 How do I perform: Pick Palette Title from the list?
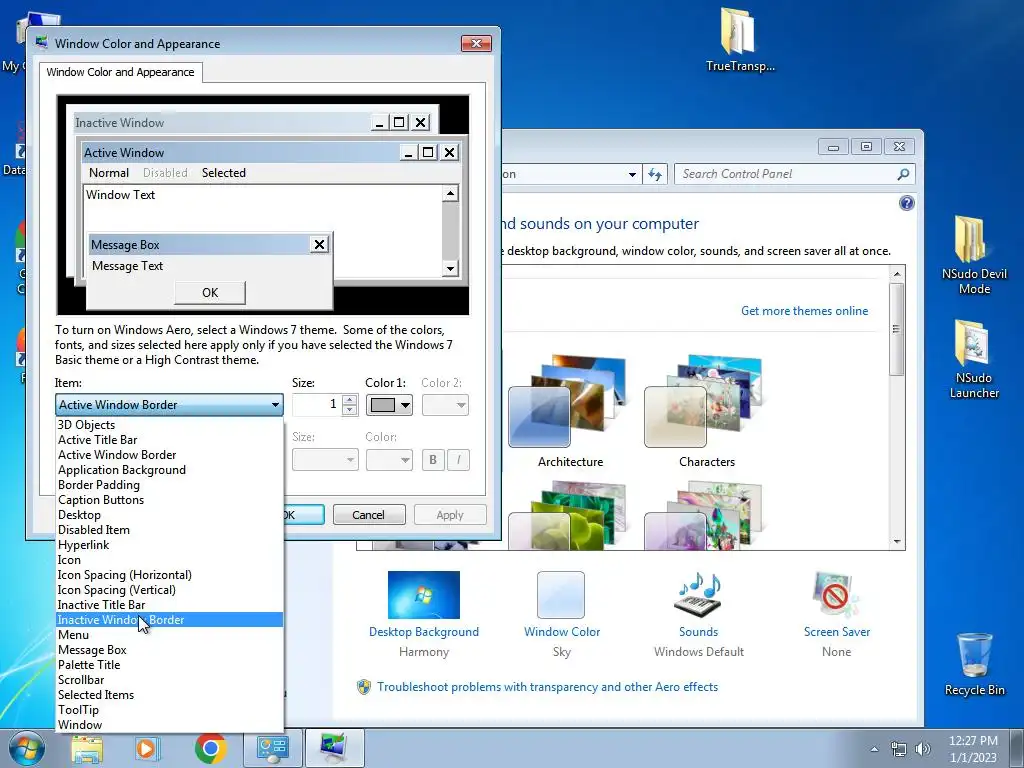(x=169, y=665)
